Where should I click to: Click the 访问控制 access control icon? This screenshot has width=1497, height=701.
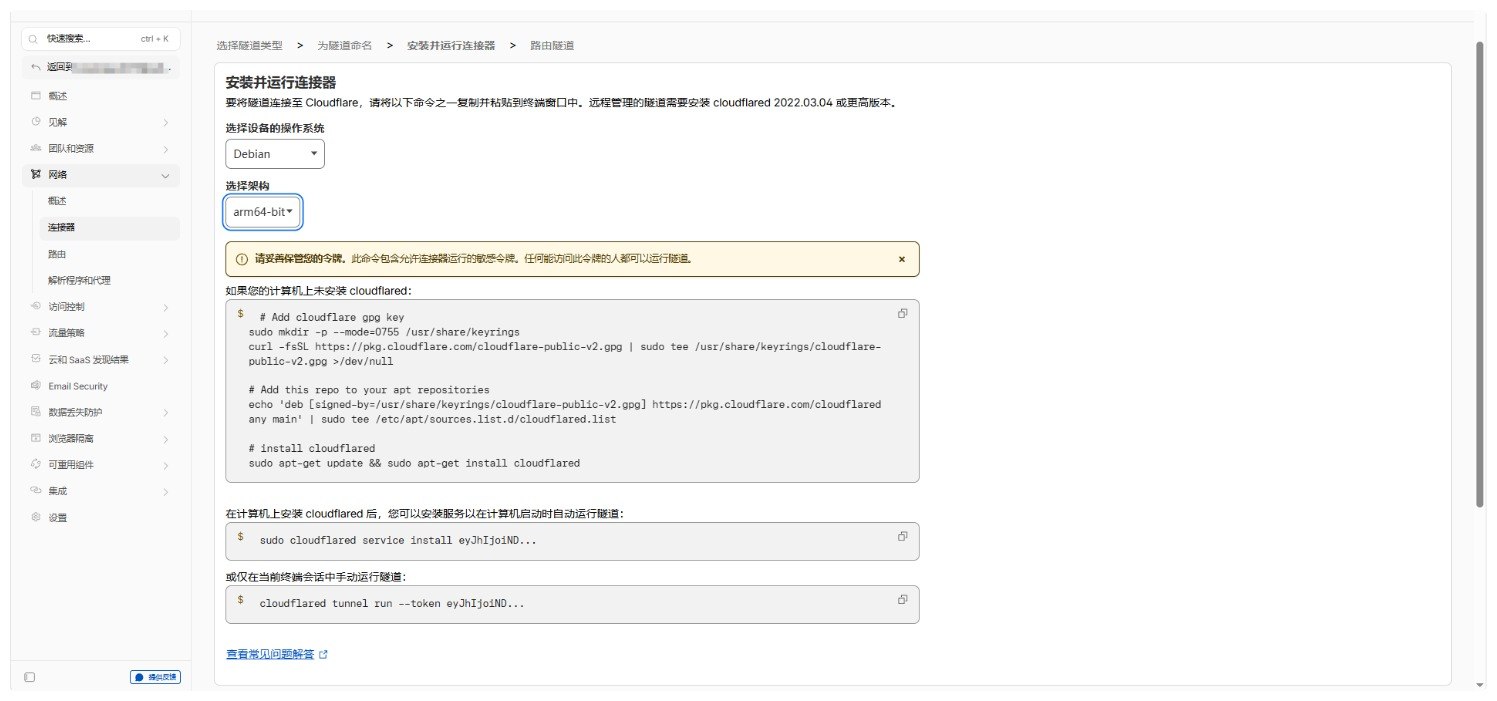36,307
